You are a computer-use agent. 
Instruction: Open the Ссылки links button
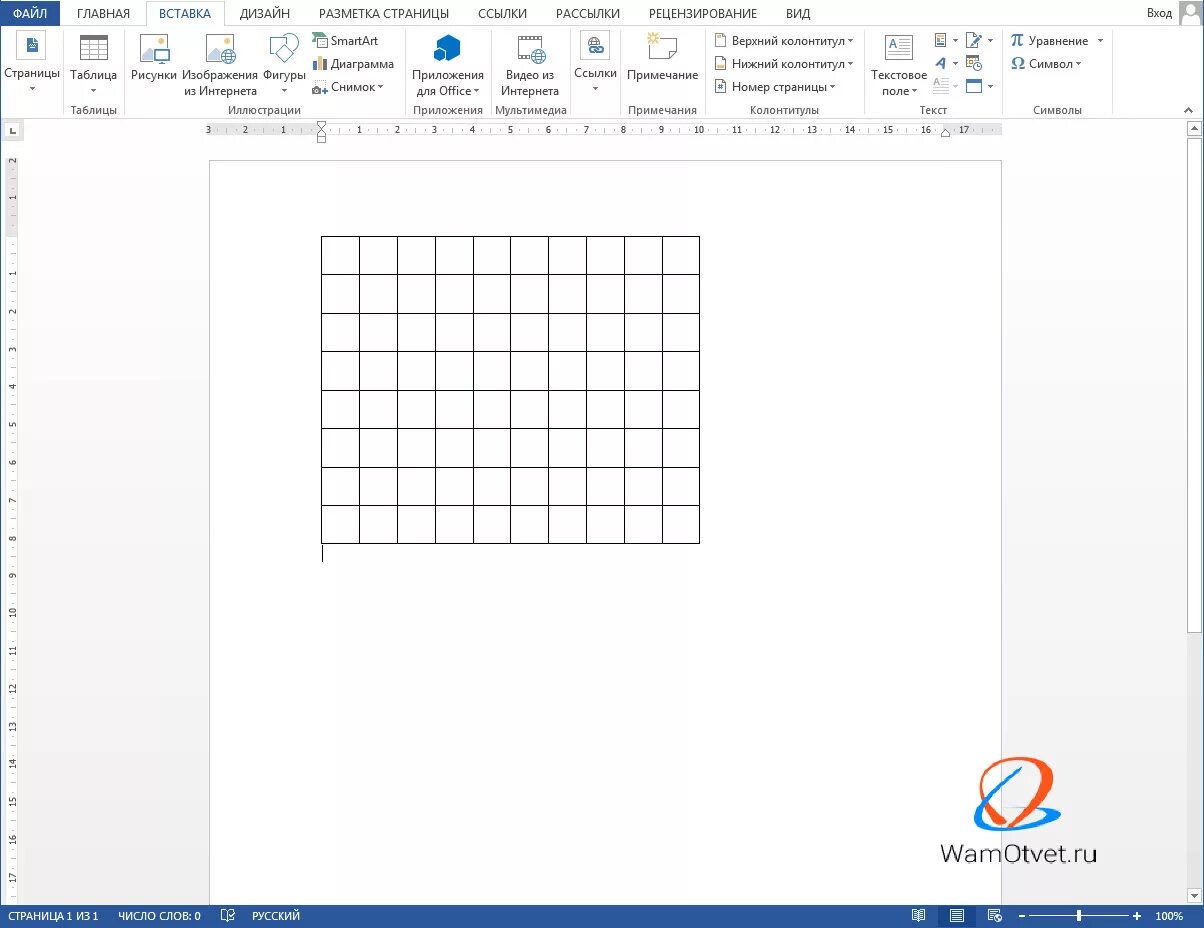(595, 64)
